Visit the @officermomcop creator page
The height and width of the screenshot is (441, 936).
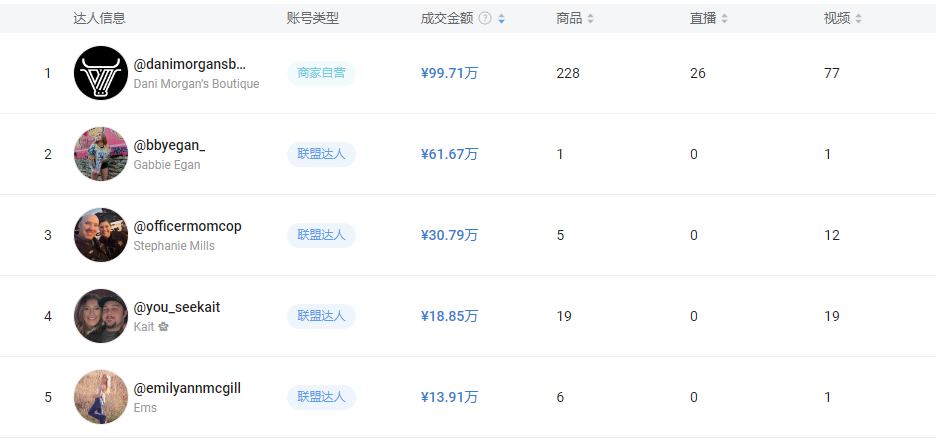coord(187,226)
